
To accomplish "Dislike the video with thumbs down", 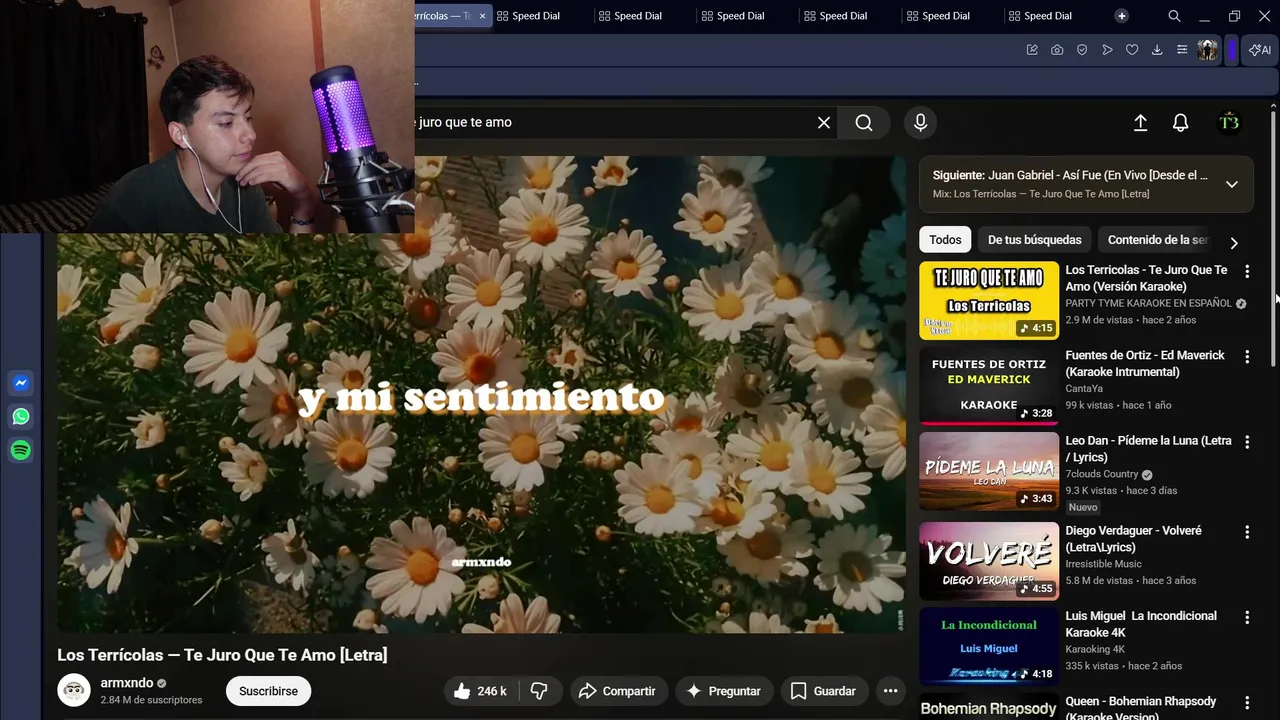I will click(x=539, y=691).
